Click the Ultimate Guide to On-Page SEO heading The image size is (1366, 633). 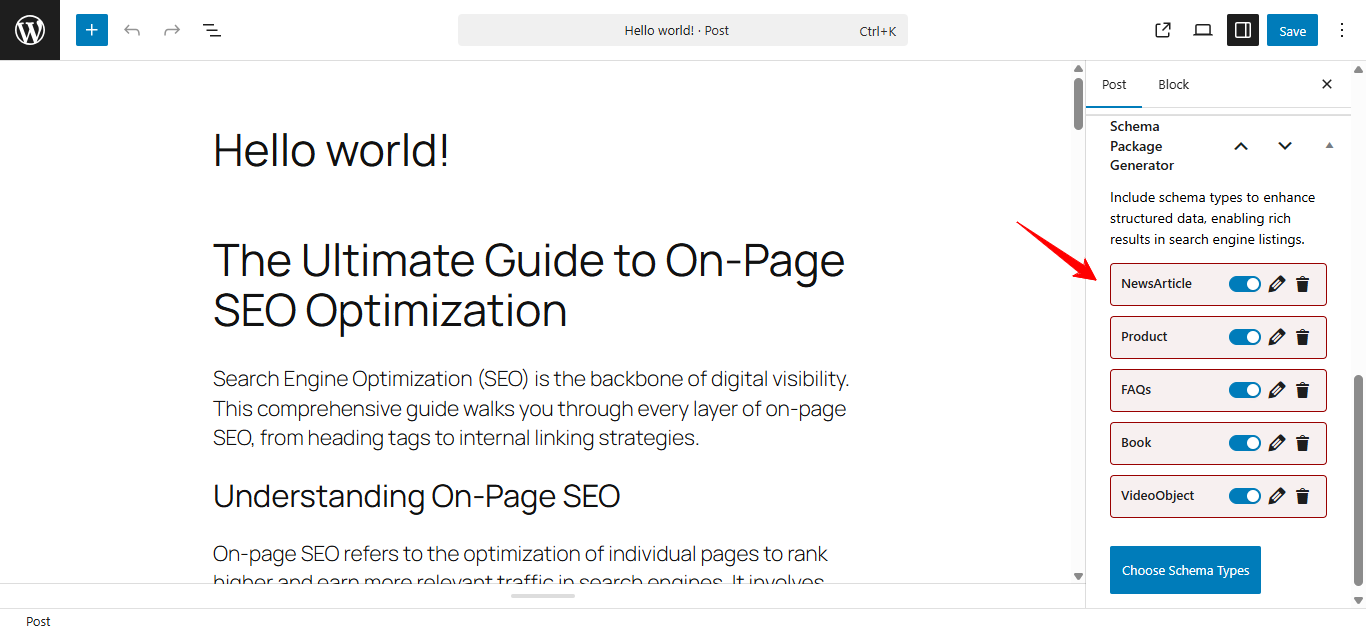[x=529, y=285]
